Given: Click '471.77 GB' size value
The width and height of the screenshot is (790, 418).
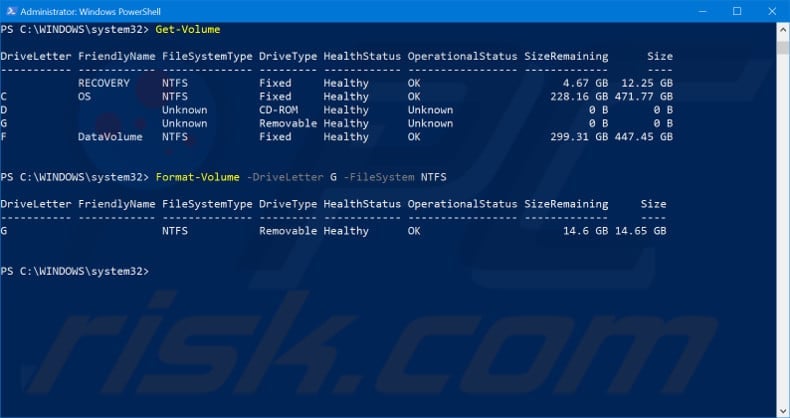Looking at the screenshot, I should click(x=644, y=97).
